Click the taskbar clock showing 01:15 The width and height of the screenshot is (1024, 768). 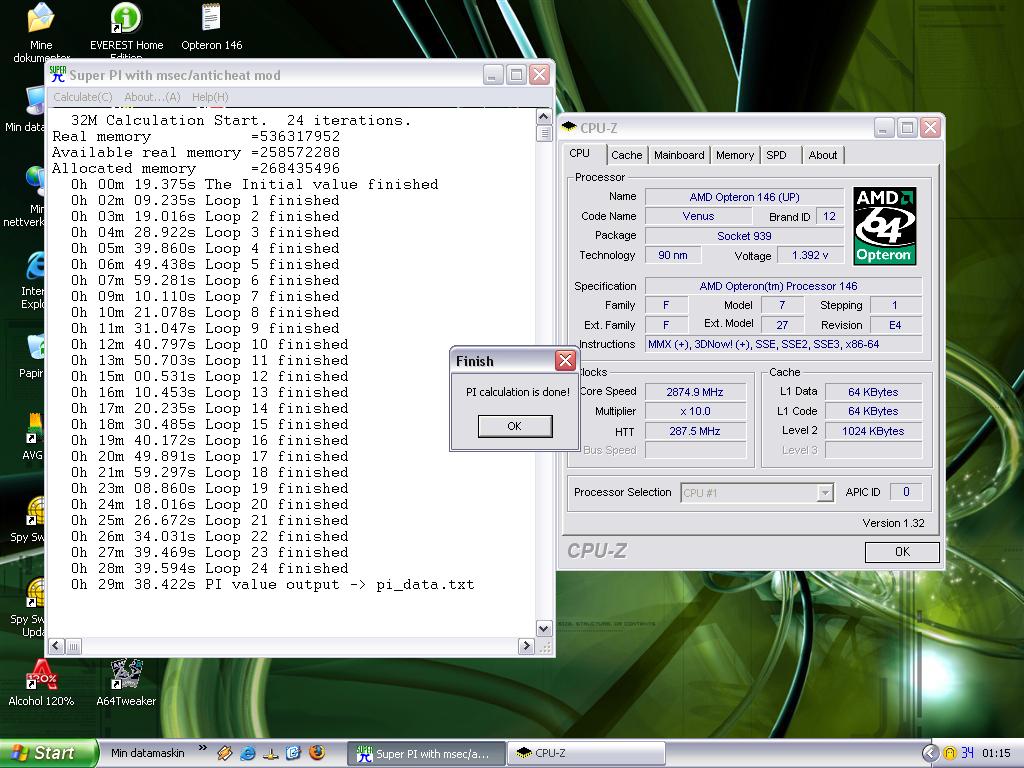996,753
